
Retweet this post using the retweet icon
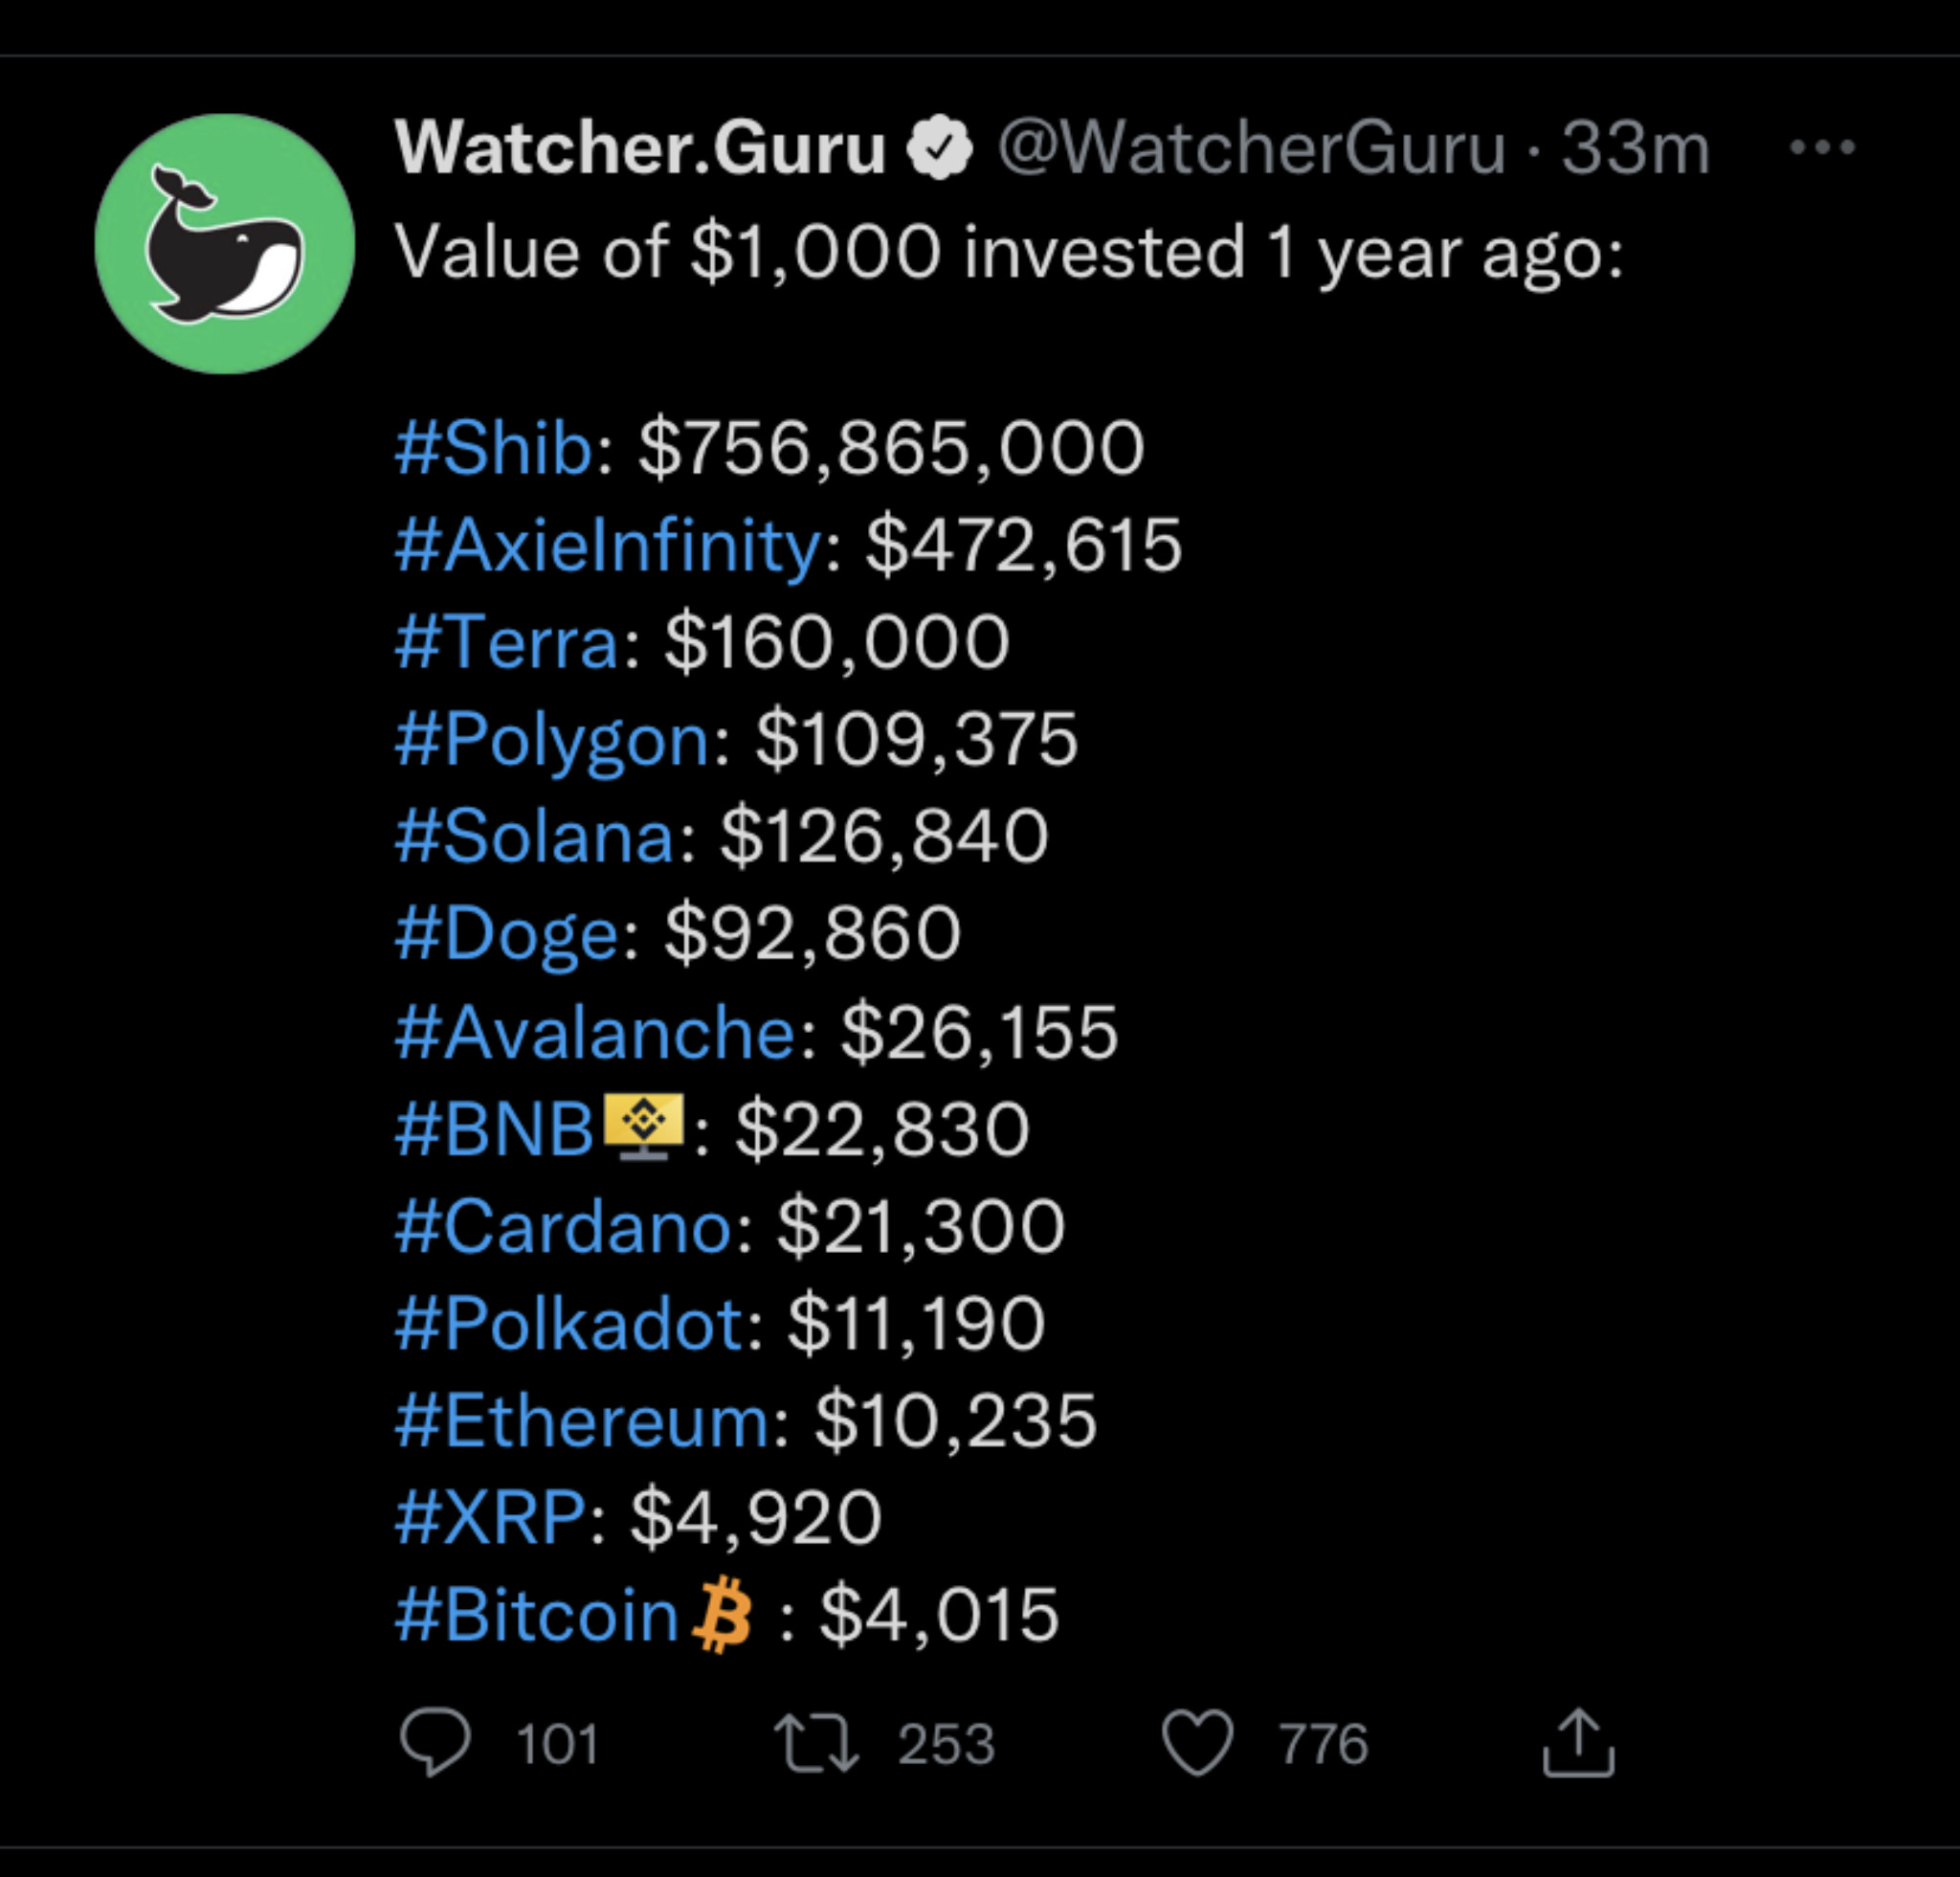click(816, 1743)
